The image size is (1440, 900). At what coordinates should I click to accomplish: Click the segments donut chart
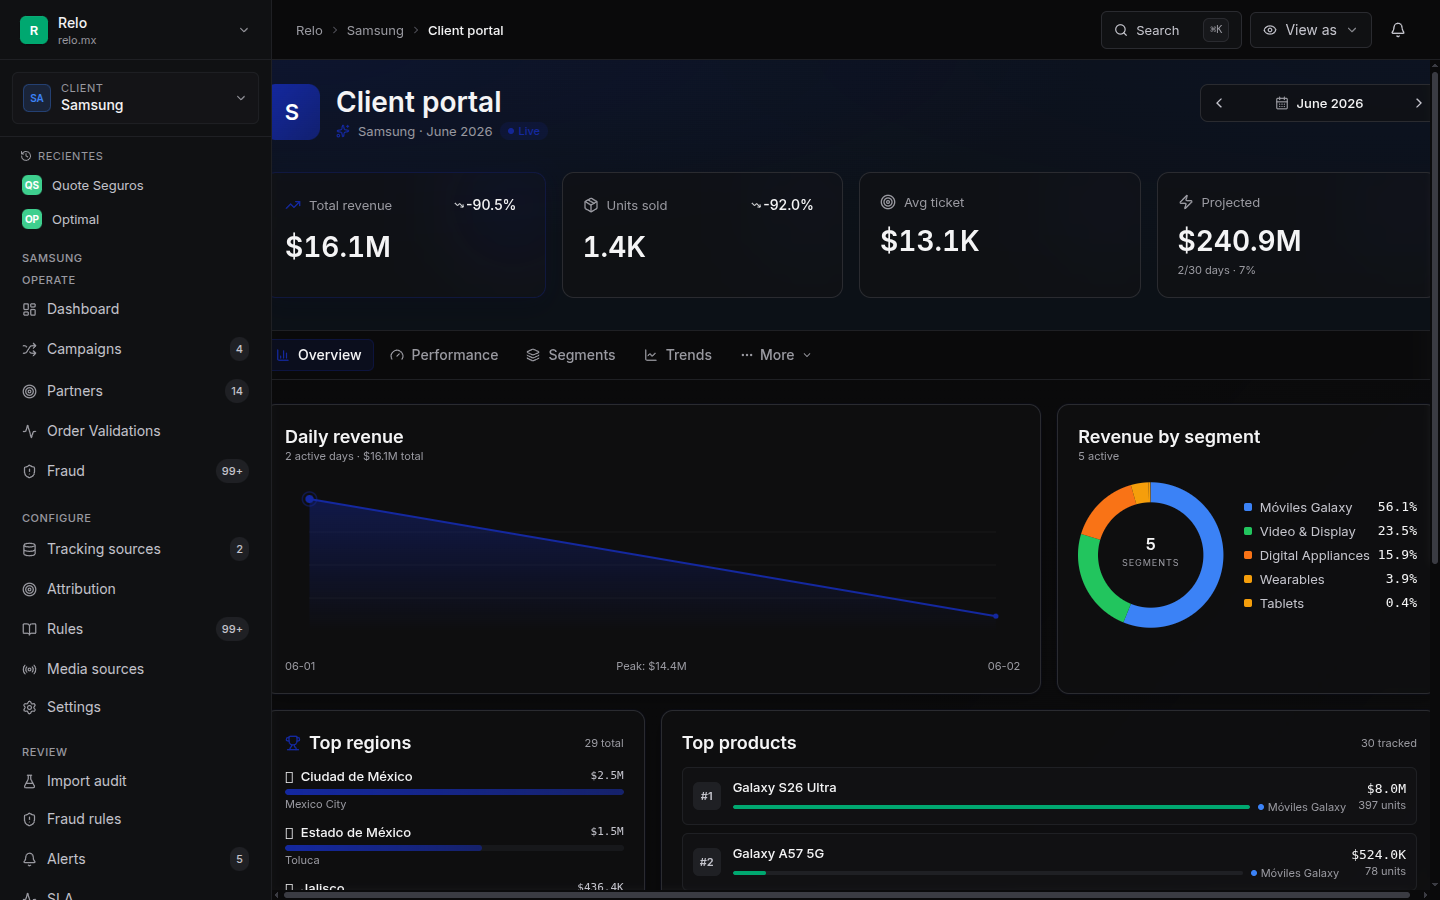(x=1150, y=555)
